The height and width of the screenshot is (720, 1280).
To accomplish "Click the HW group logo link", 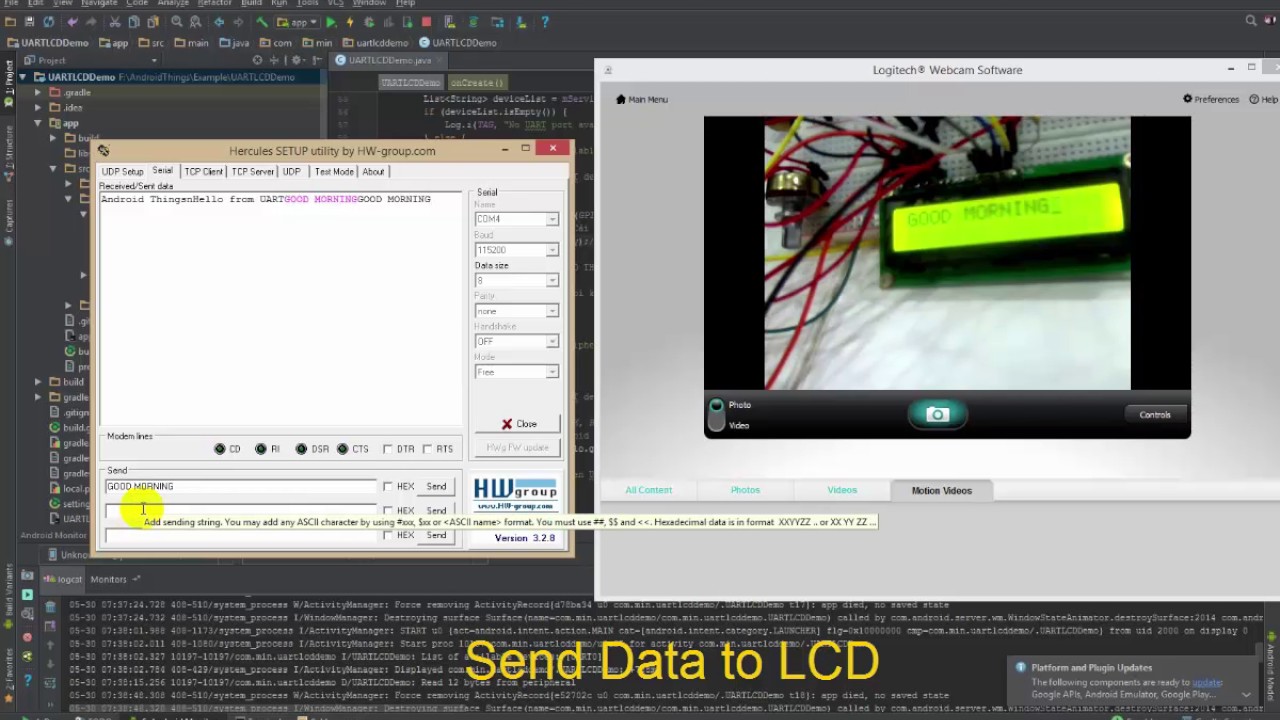I will point(515,494).
